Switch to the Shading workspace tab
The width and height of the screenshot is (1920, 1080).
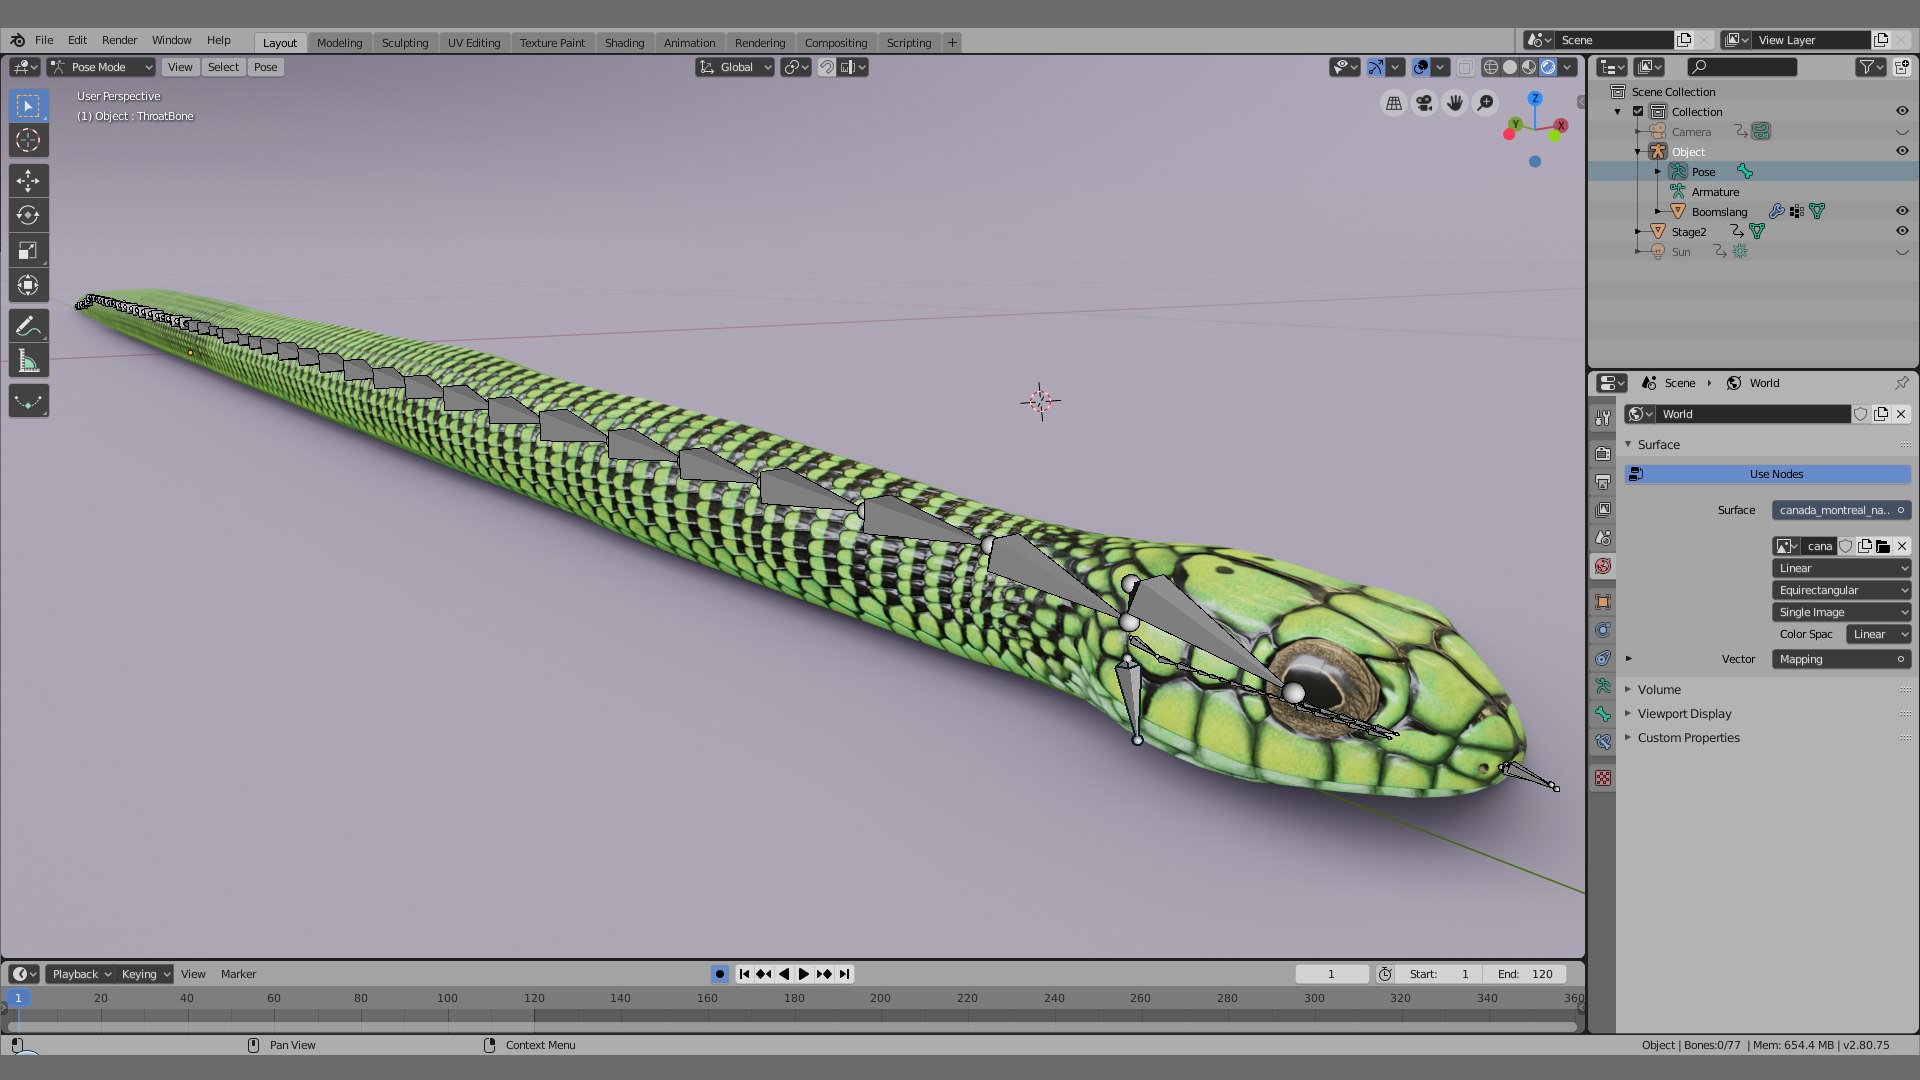tap(624, 42)
